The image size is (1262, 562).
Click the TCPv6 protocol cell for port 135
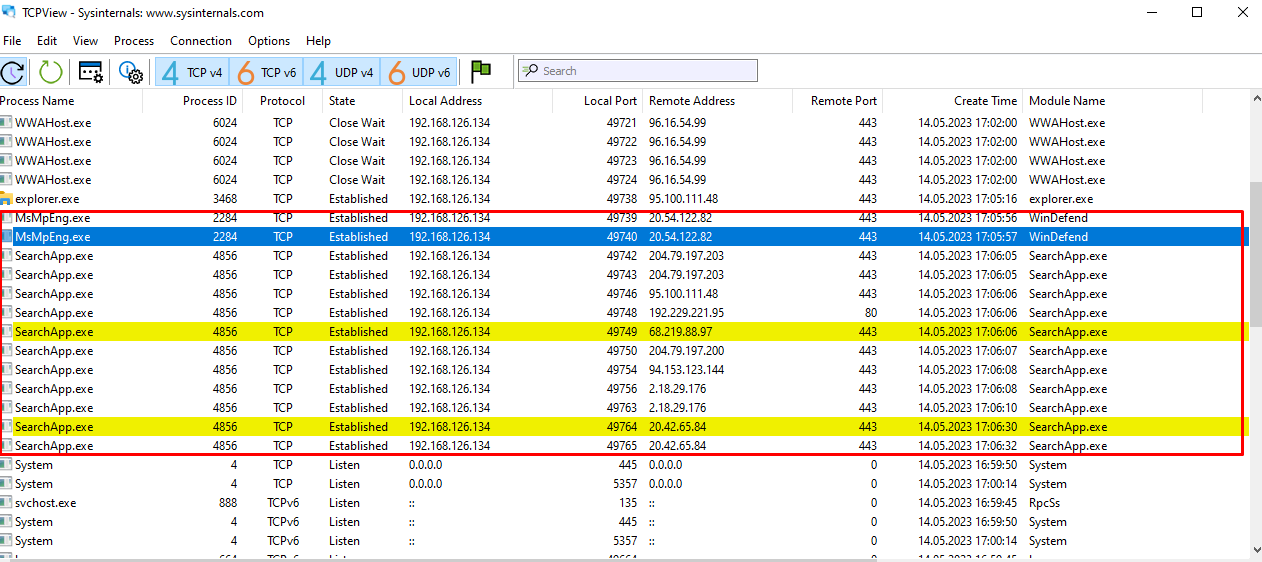pyautogui.click(x=283, y=503)
